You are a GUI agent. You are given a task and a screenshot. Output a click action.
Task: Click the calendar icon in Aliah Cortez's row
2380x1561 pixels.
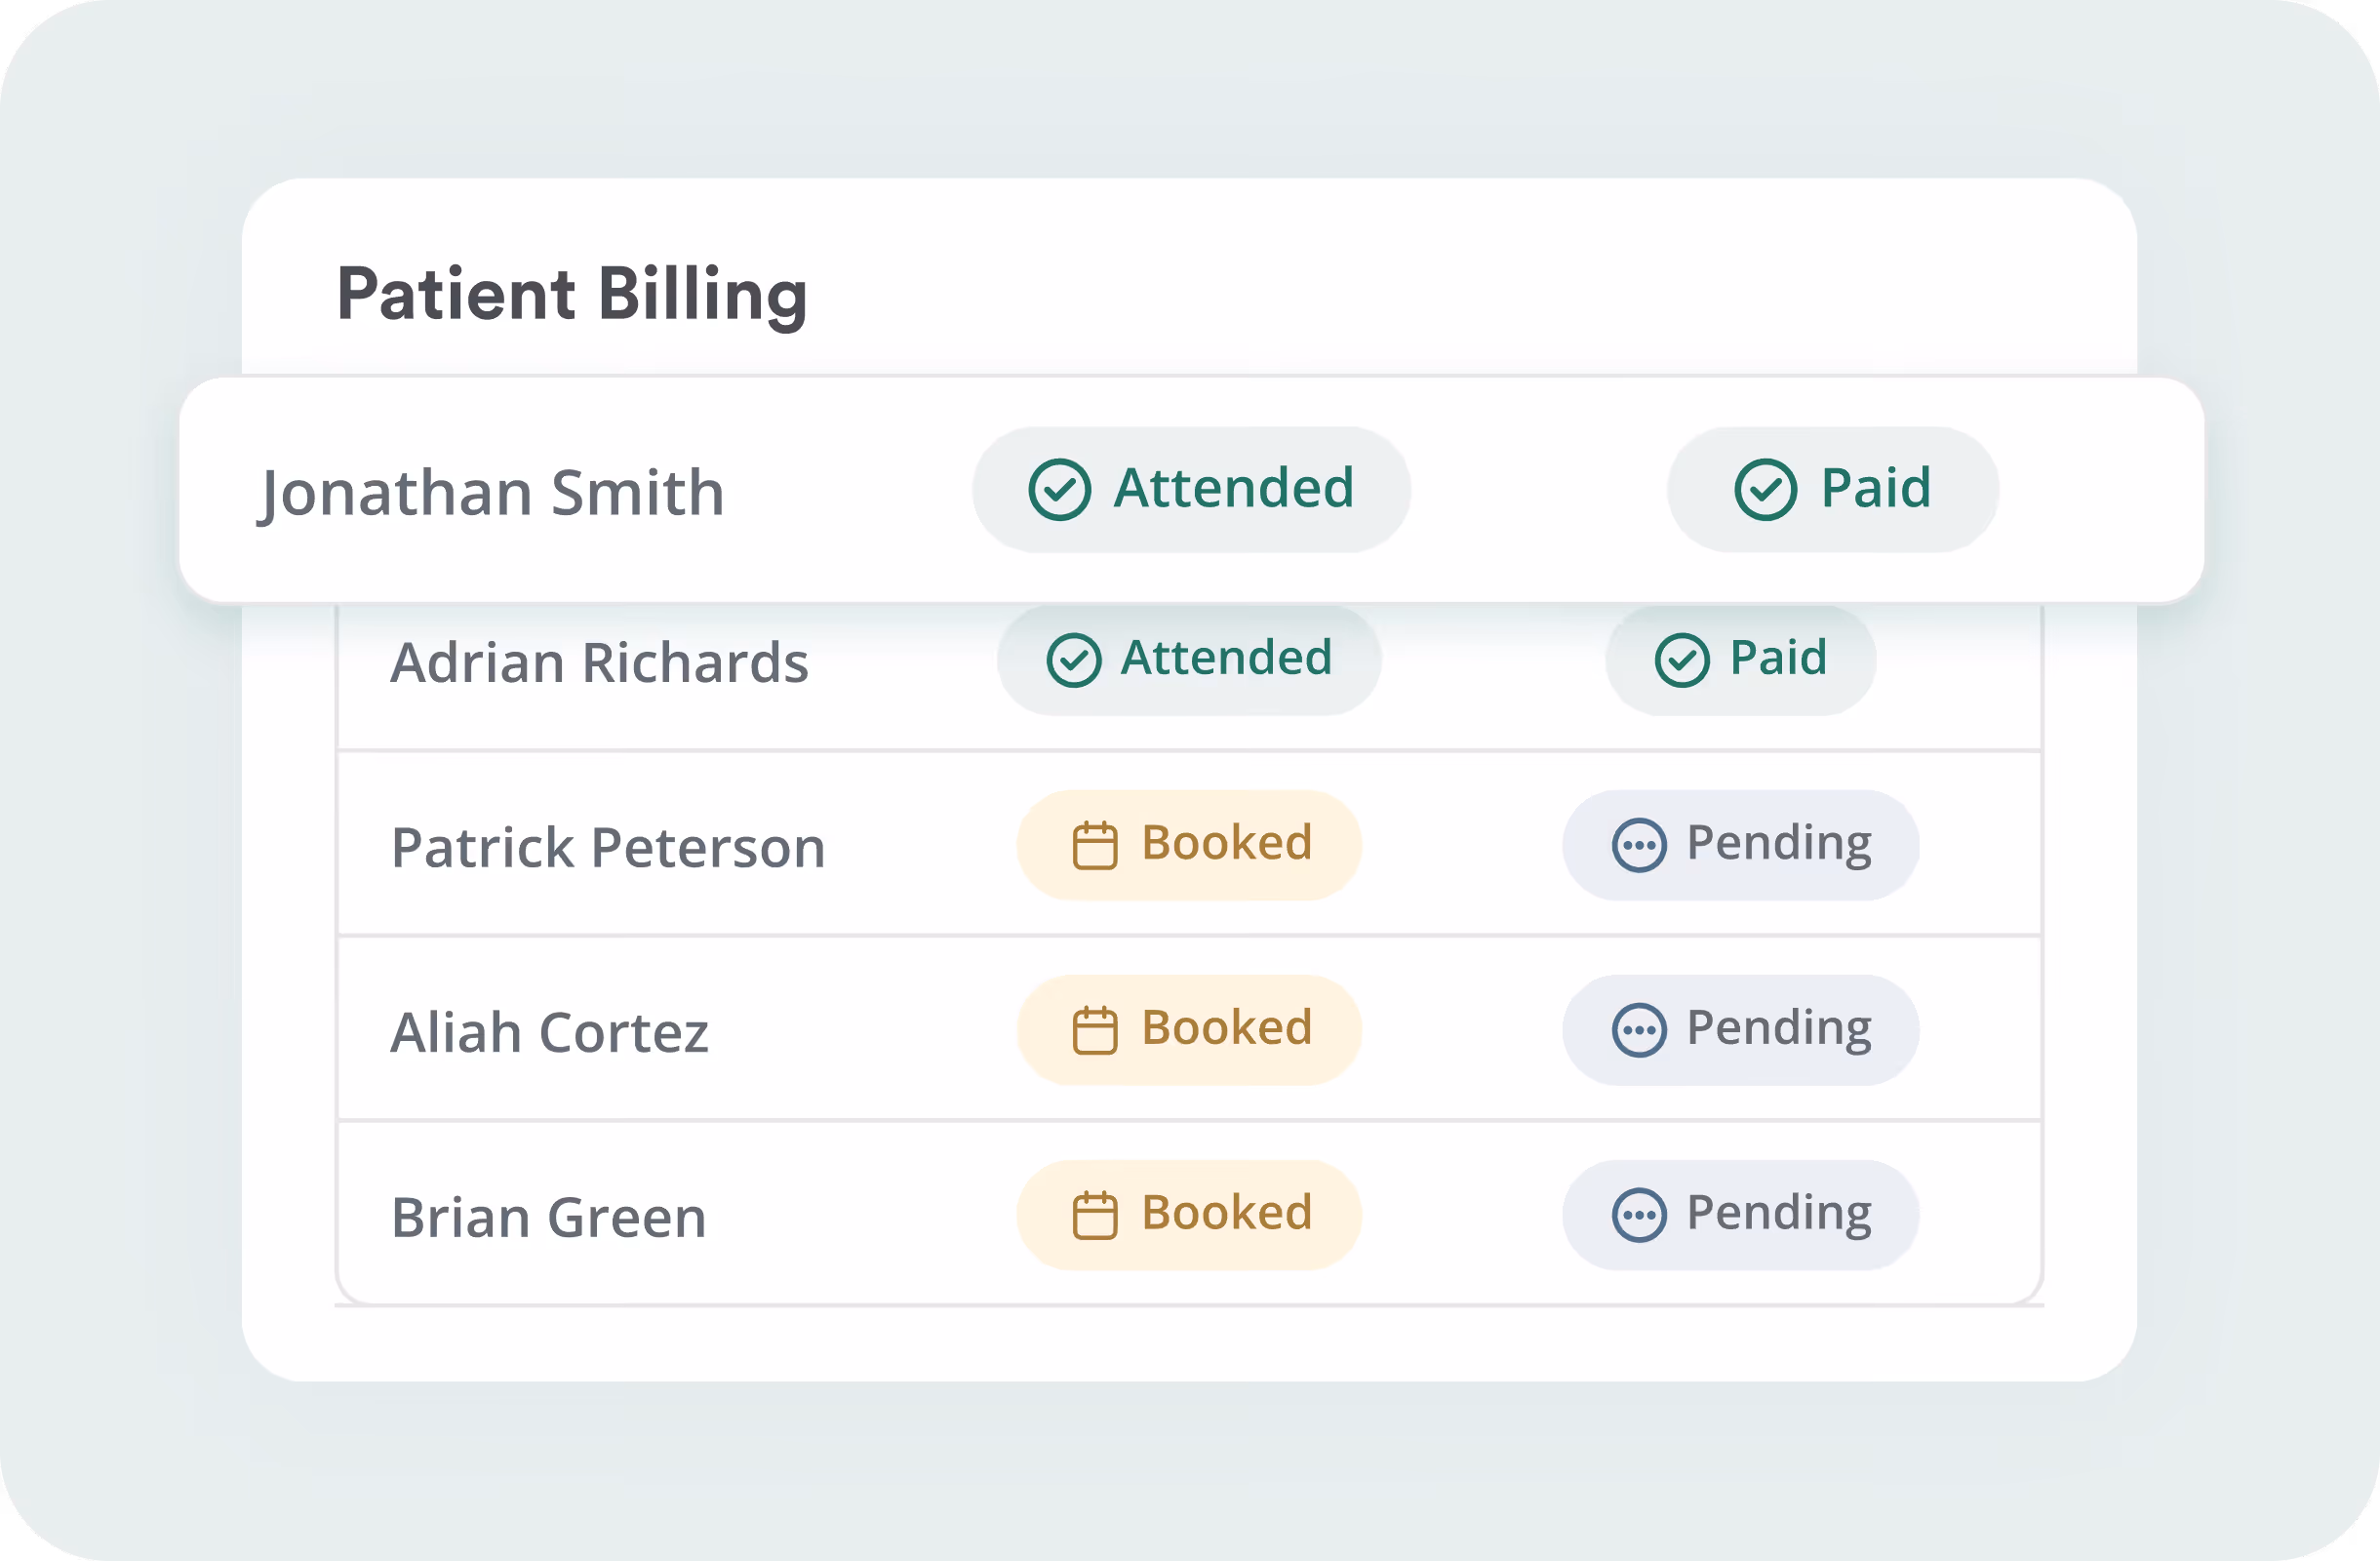click(1095, 1030)
